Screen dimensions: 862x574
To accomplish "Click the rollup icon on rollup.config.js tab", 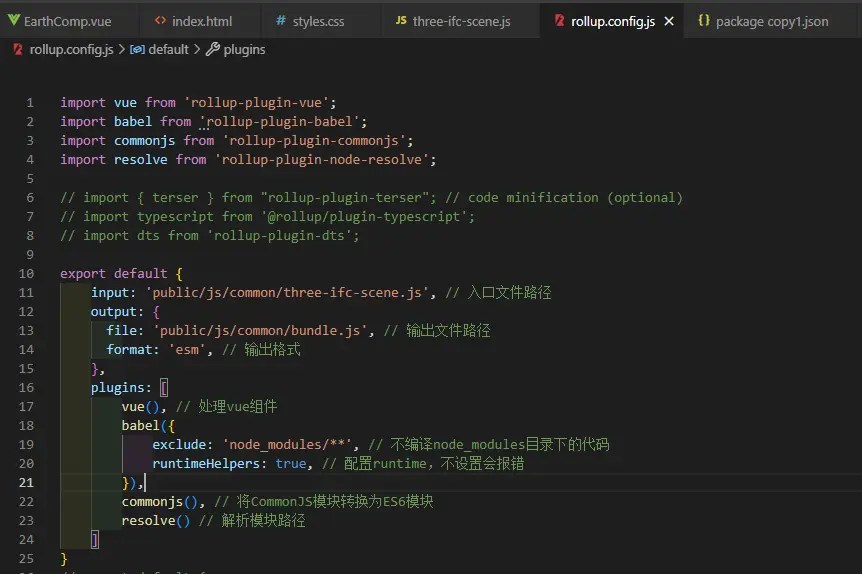I will point(560,20).
